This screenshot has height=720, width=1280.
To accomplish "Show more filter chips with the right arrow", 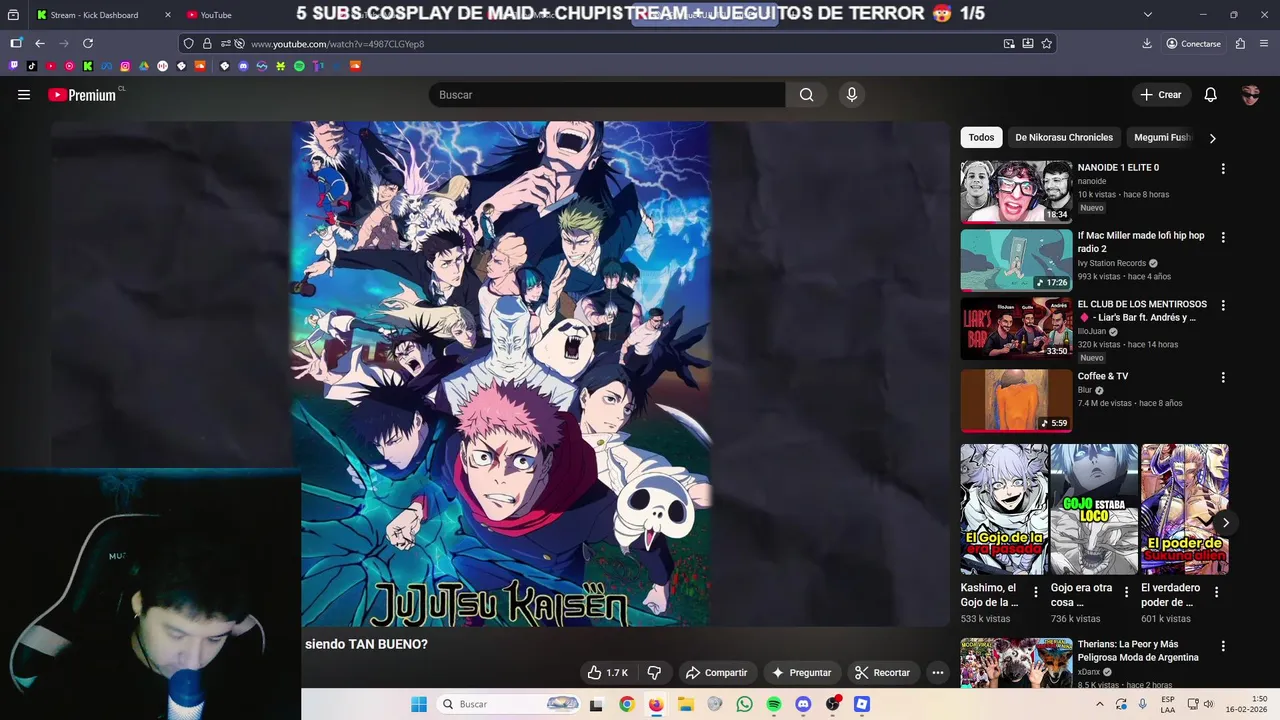I will click(1212, 138).
